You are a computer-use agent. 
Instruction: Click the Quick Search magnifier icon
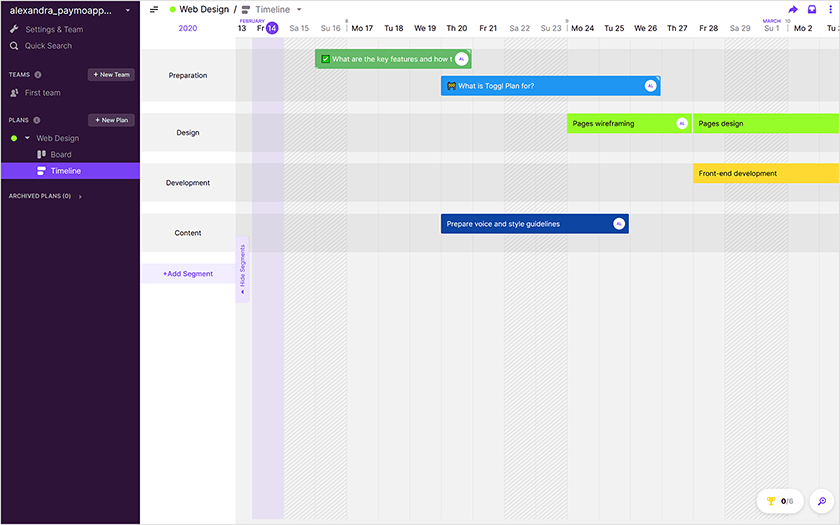[14, 46]
